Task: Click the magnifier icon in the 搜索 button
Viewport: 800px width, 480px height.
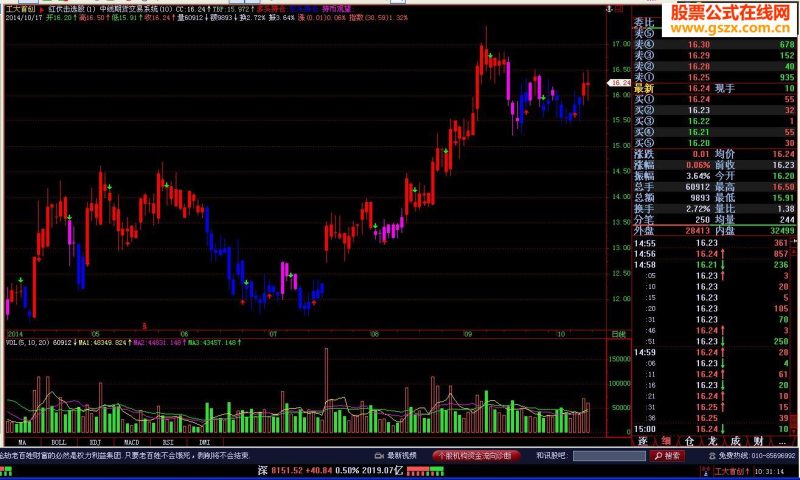Action: [658, 456]
